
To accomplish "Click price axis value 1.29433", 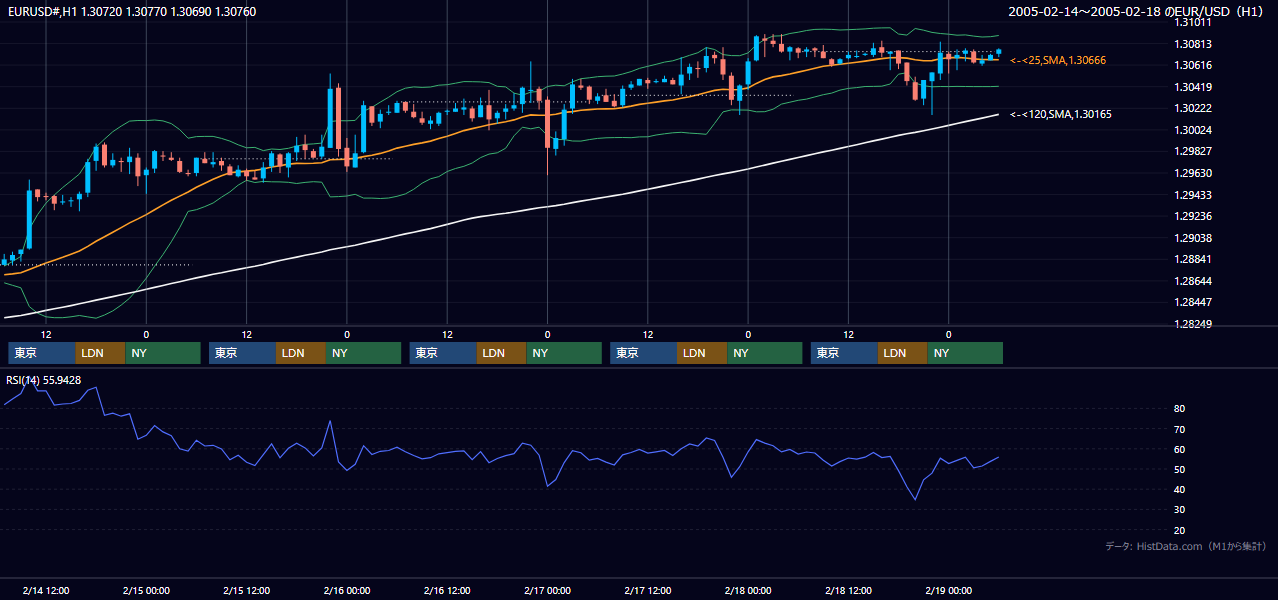I will [1192, 196].
